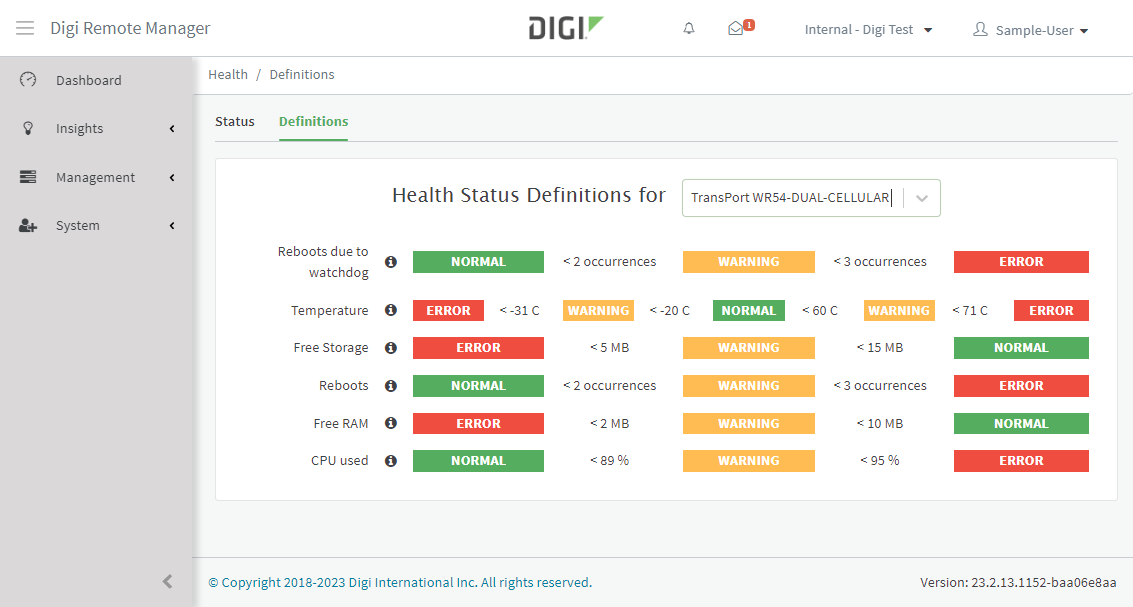Click the NORMAL badge in Temperature row

click(x=749, y=310)
